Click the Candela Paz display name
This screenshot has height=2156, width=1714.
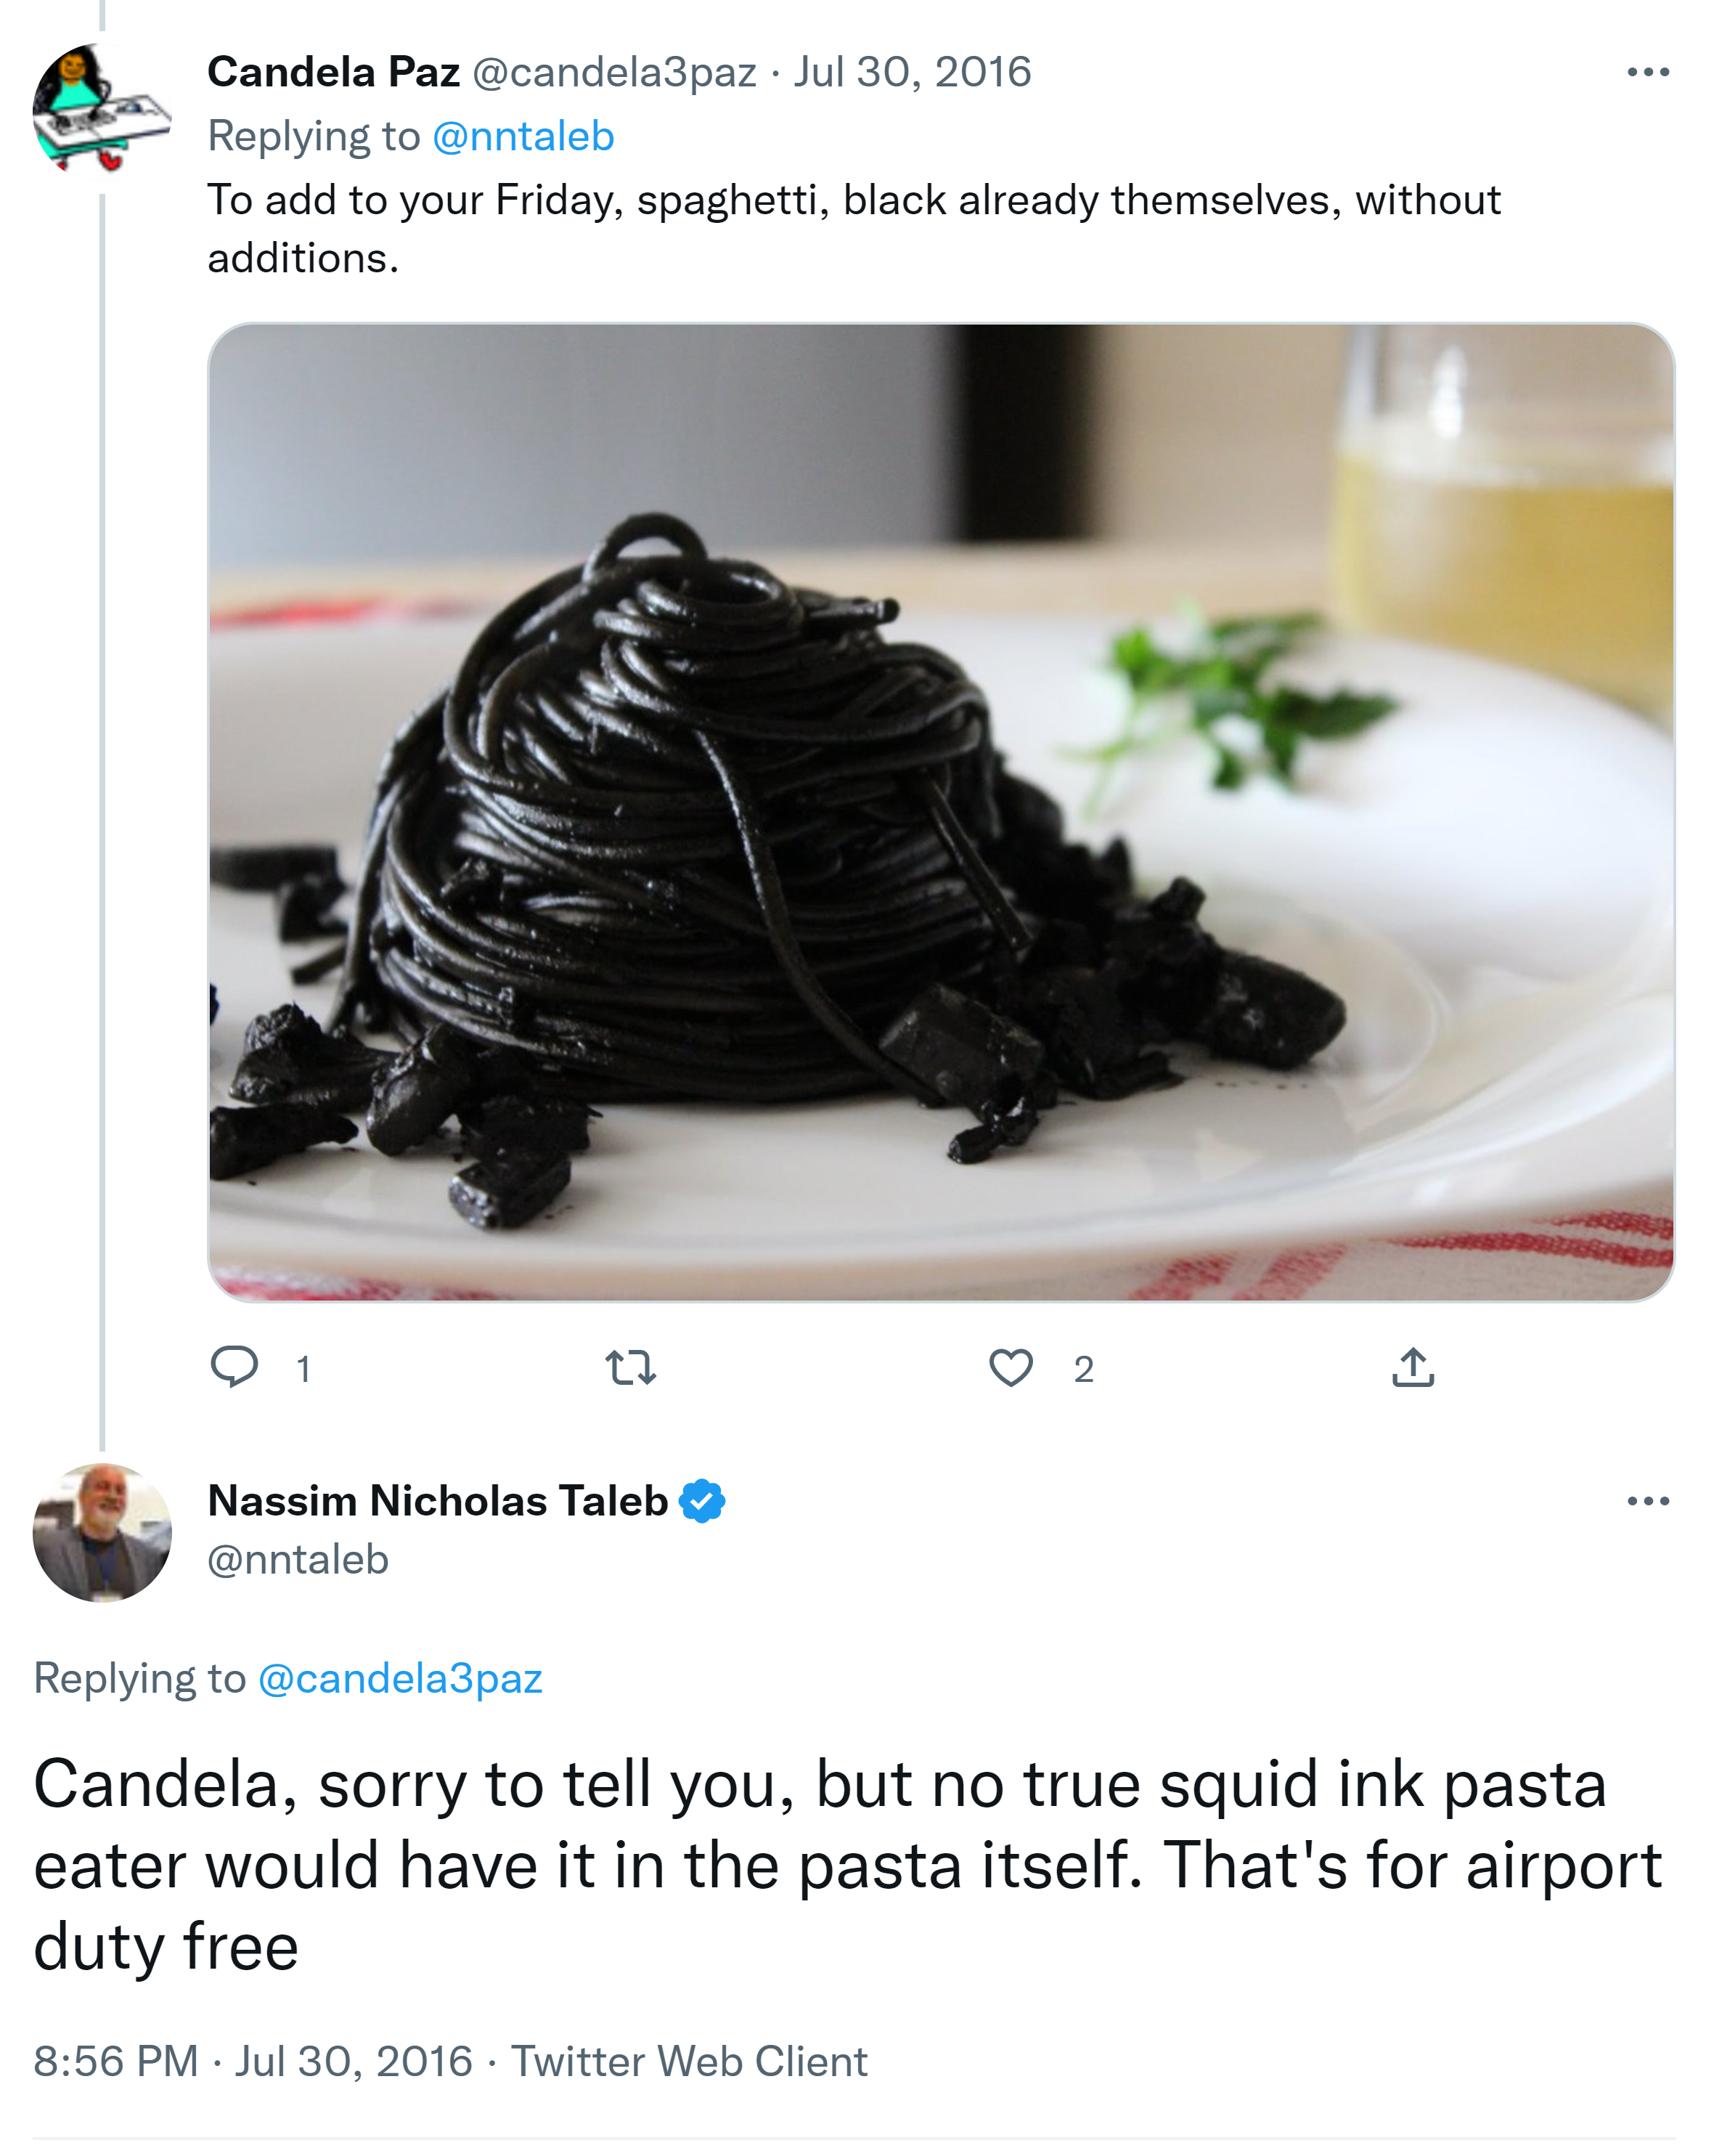pos(333,72)
